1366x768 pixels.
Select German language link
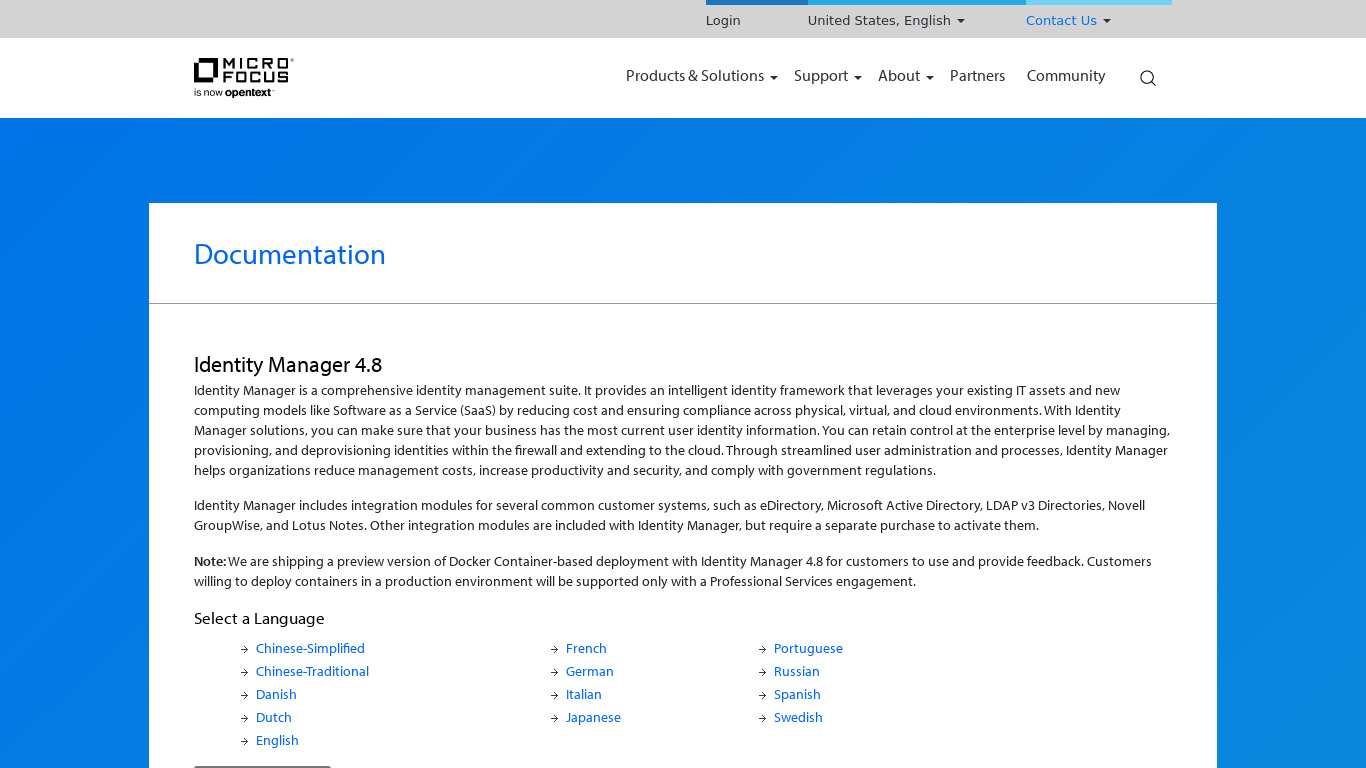pos(590,672)
